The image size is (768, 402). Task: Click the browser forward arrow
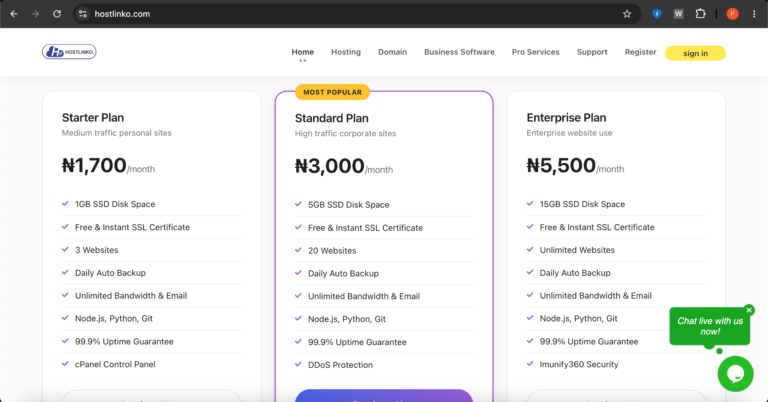pyautogui.click(x=35, y=14)
